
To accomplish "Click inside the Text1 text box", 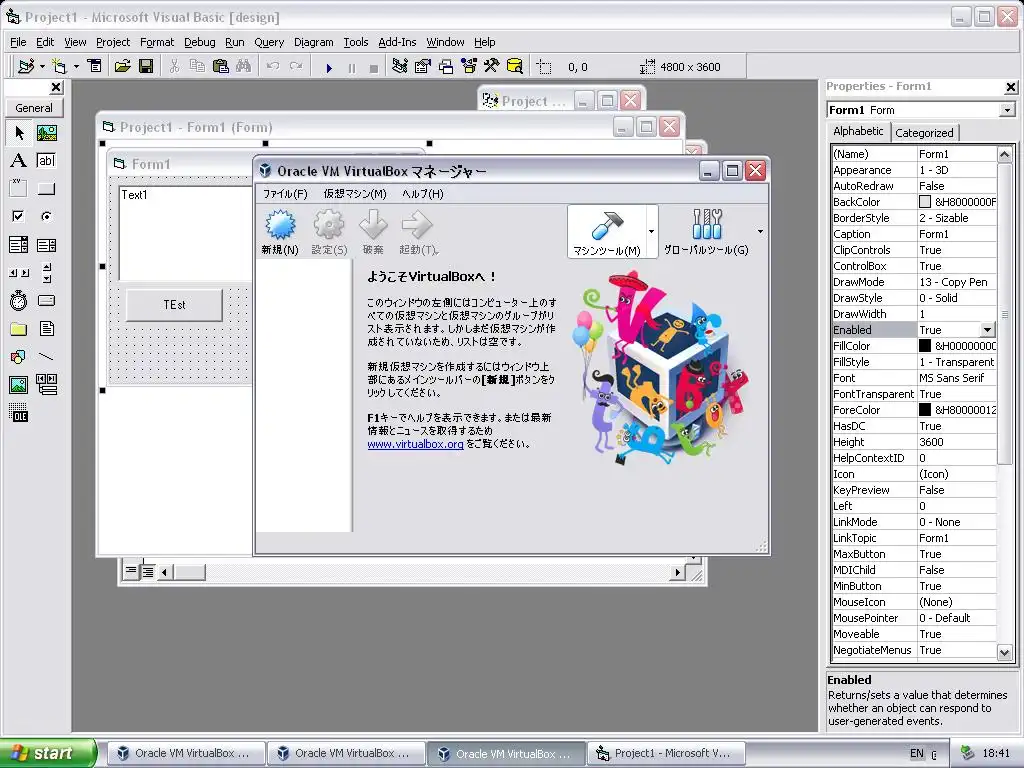I will tap(185, 233).
